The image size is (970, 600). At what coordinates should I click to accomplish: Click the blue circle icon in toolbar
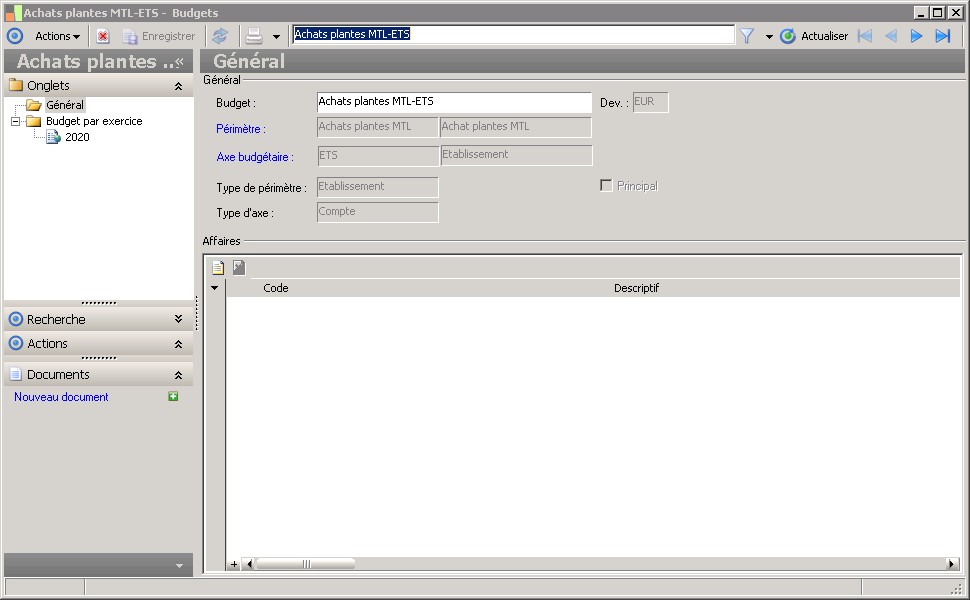15,36
